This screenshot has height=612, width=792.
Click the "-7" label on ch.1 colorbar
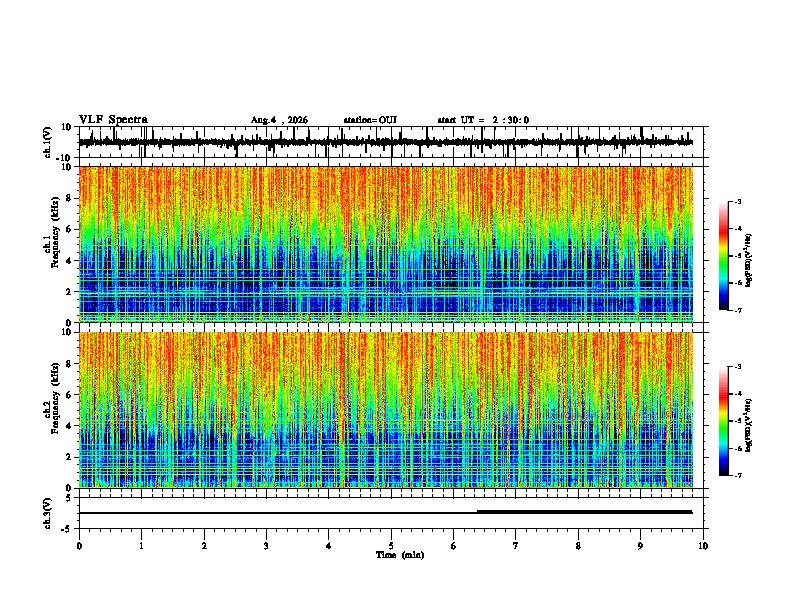pos(738,310)
